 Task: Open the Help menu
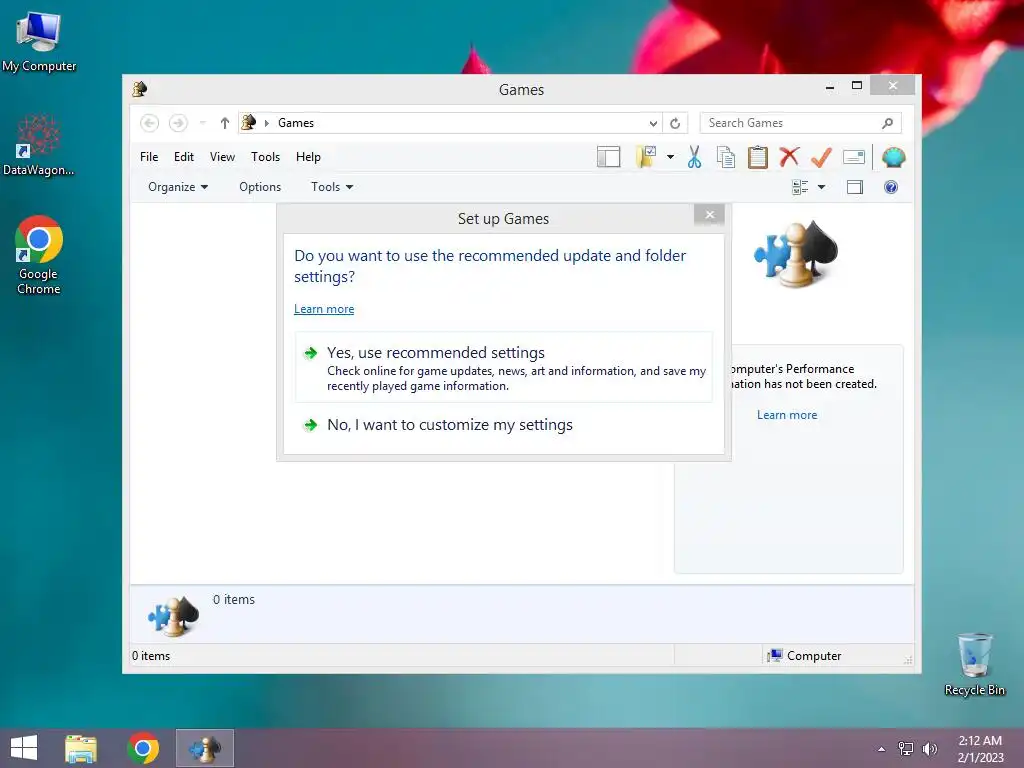(308, 157)
